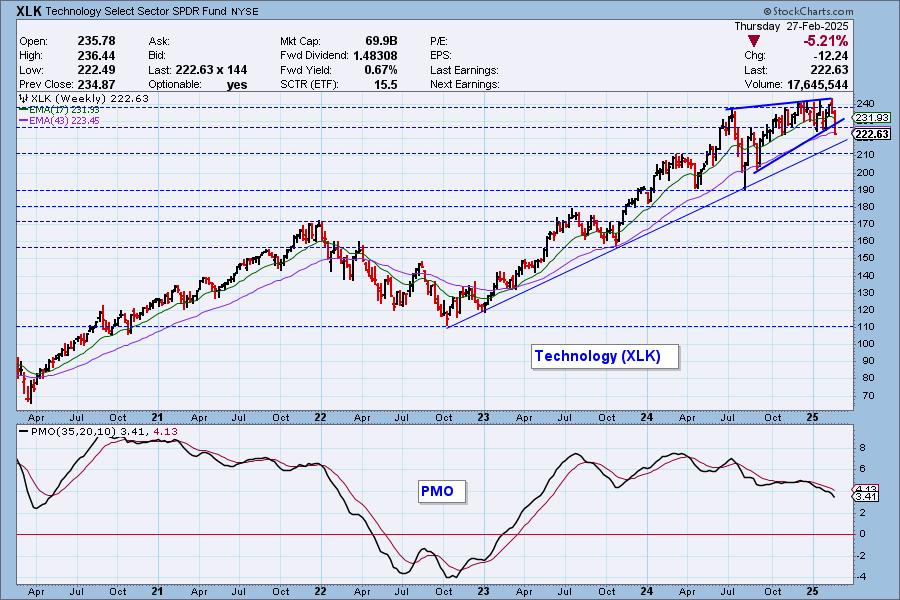Click the 'Technology (XLK)' annotation box
900x600 pixels.
[x=605, y=357]
